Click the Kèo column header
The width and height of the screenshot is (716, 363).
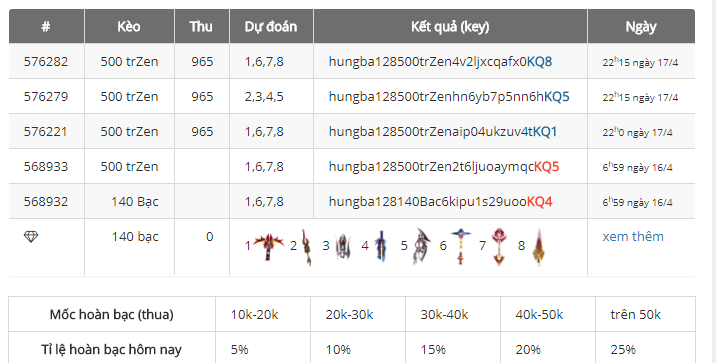129,26
